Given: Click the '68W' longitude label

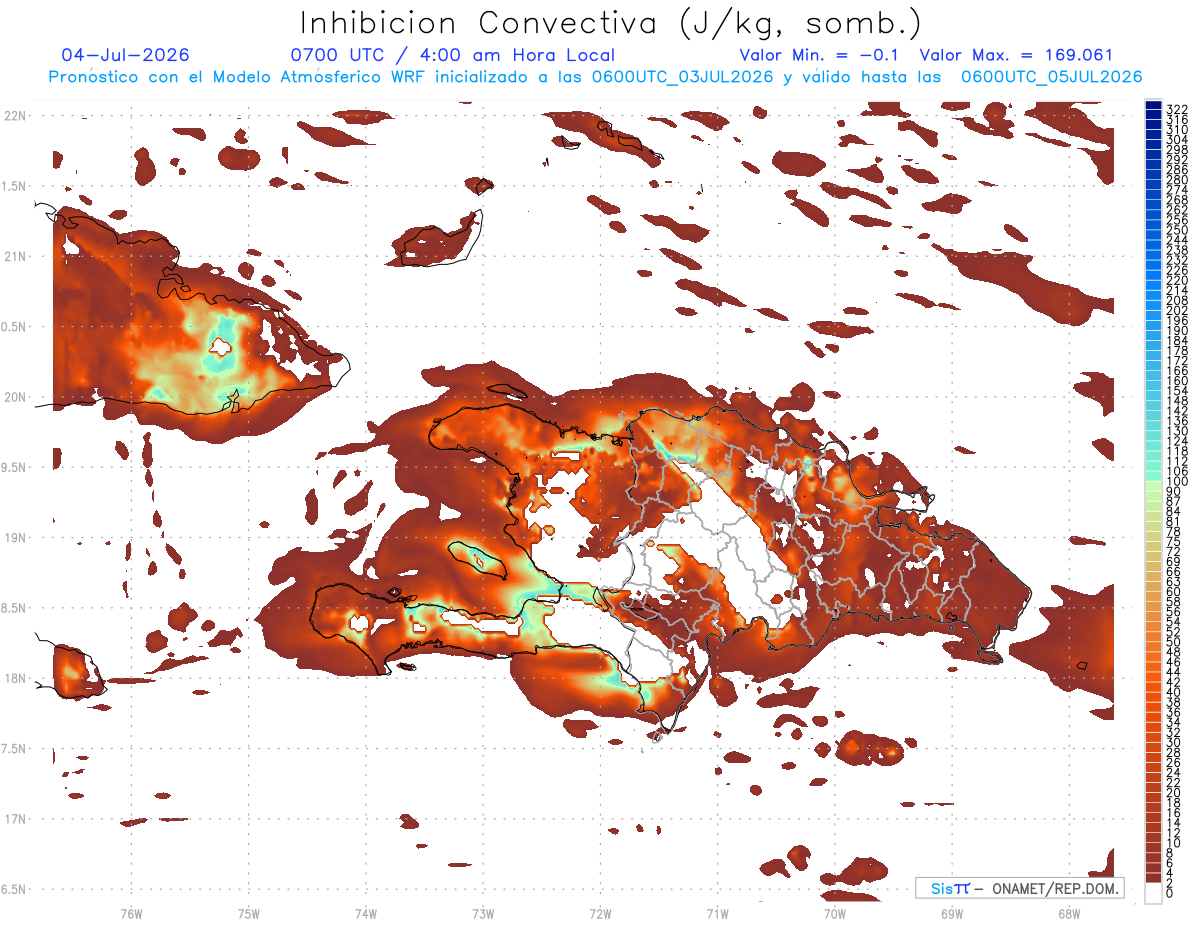Looking at the screenshot, I should pyautogui.click(x=1068, y=913).
